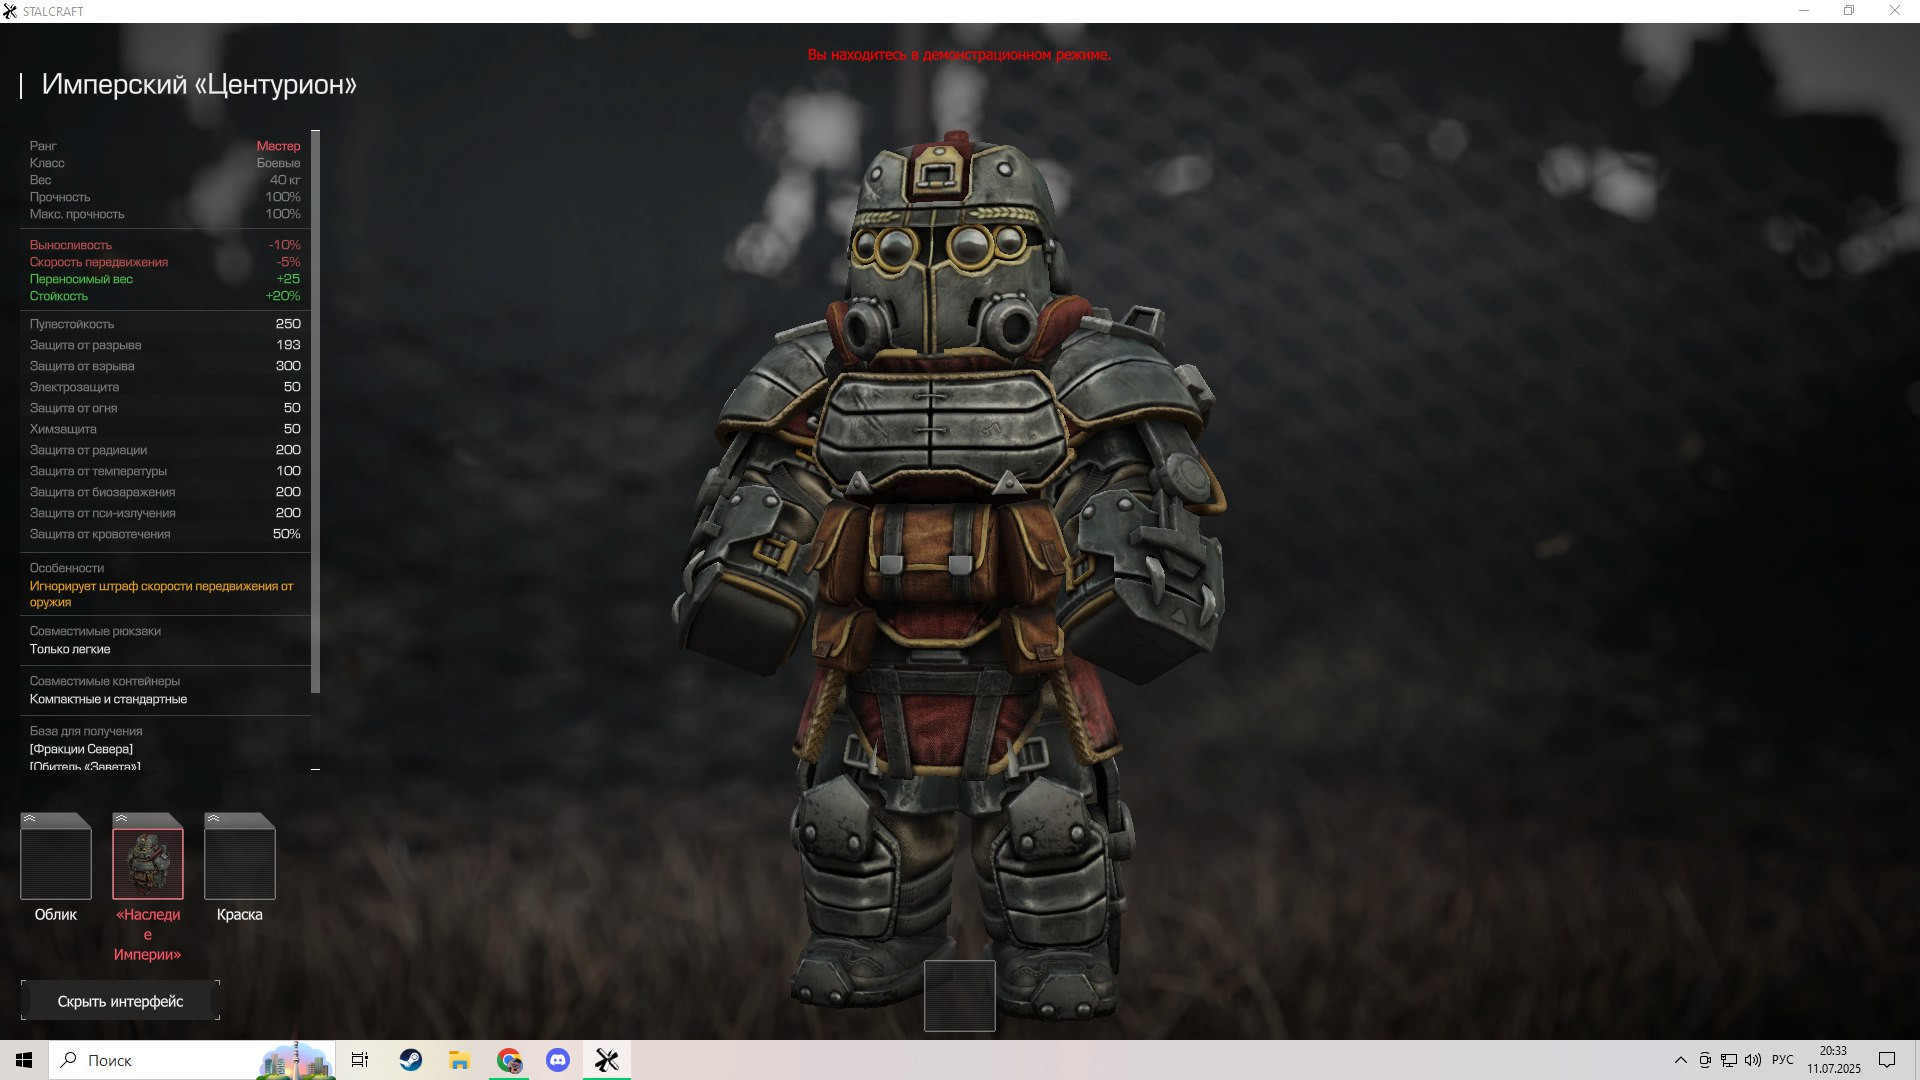This screenshot has width=1920, height=1080.
Task: Open Task View on the taskbar
Action: 360,1060
